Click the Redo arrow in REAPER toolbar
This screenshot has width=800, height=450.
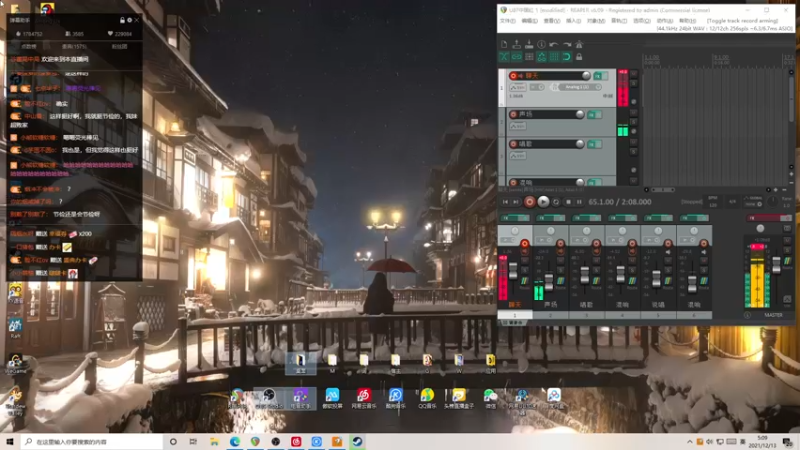click(566, 44)
